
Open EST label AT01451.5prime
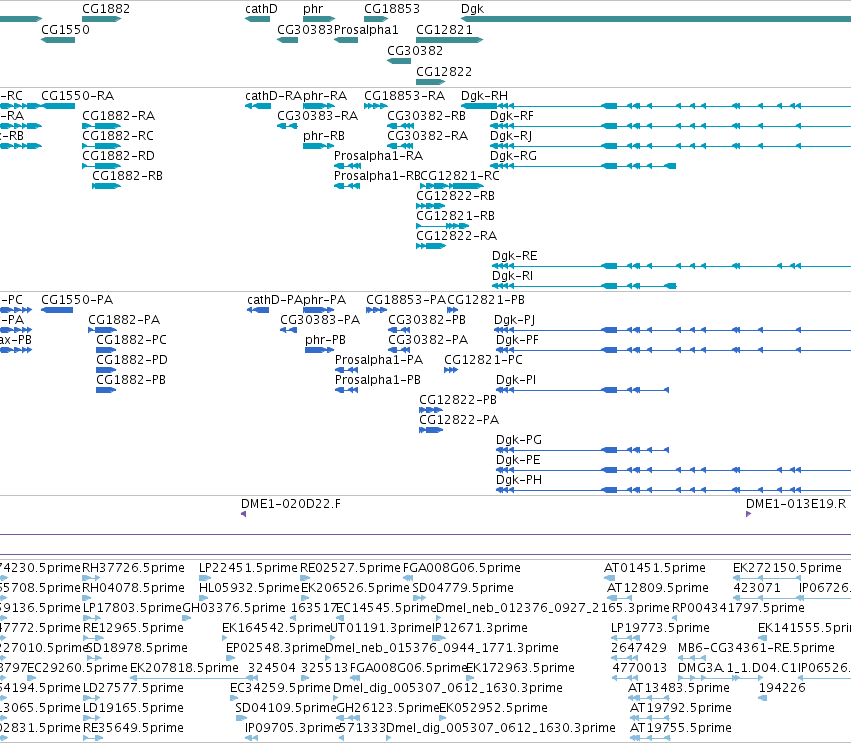[x=655, y=568]
